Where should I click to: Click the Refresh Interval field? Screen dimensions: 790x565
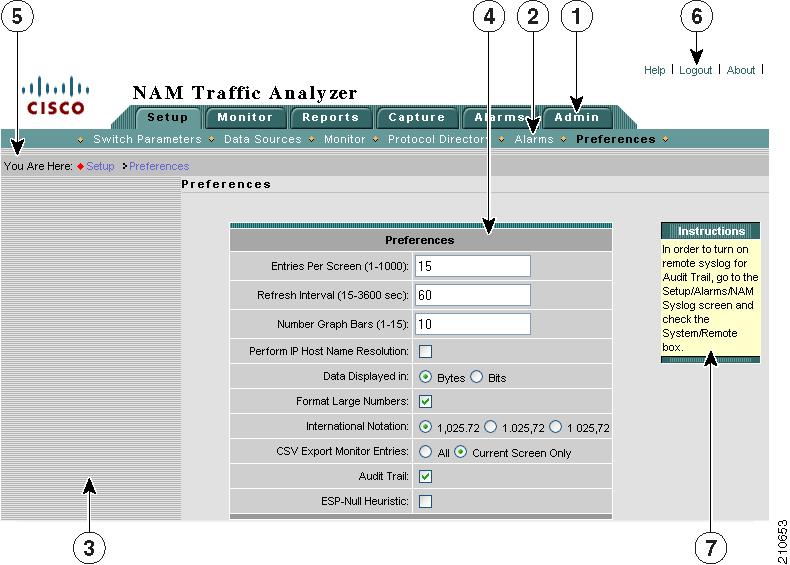point(473,295)
